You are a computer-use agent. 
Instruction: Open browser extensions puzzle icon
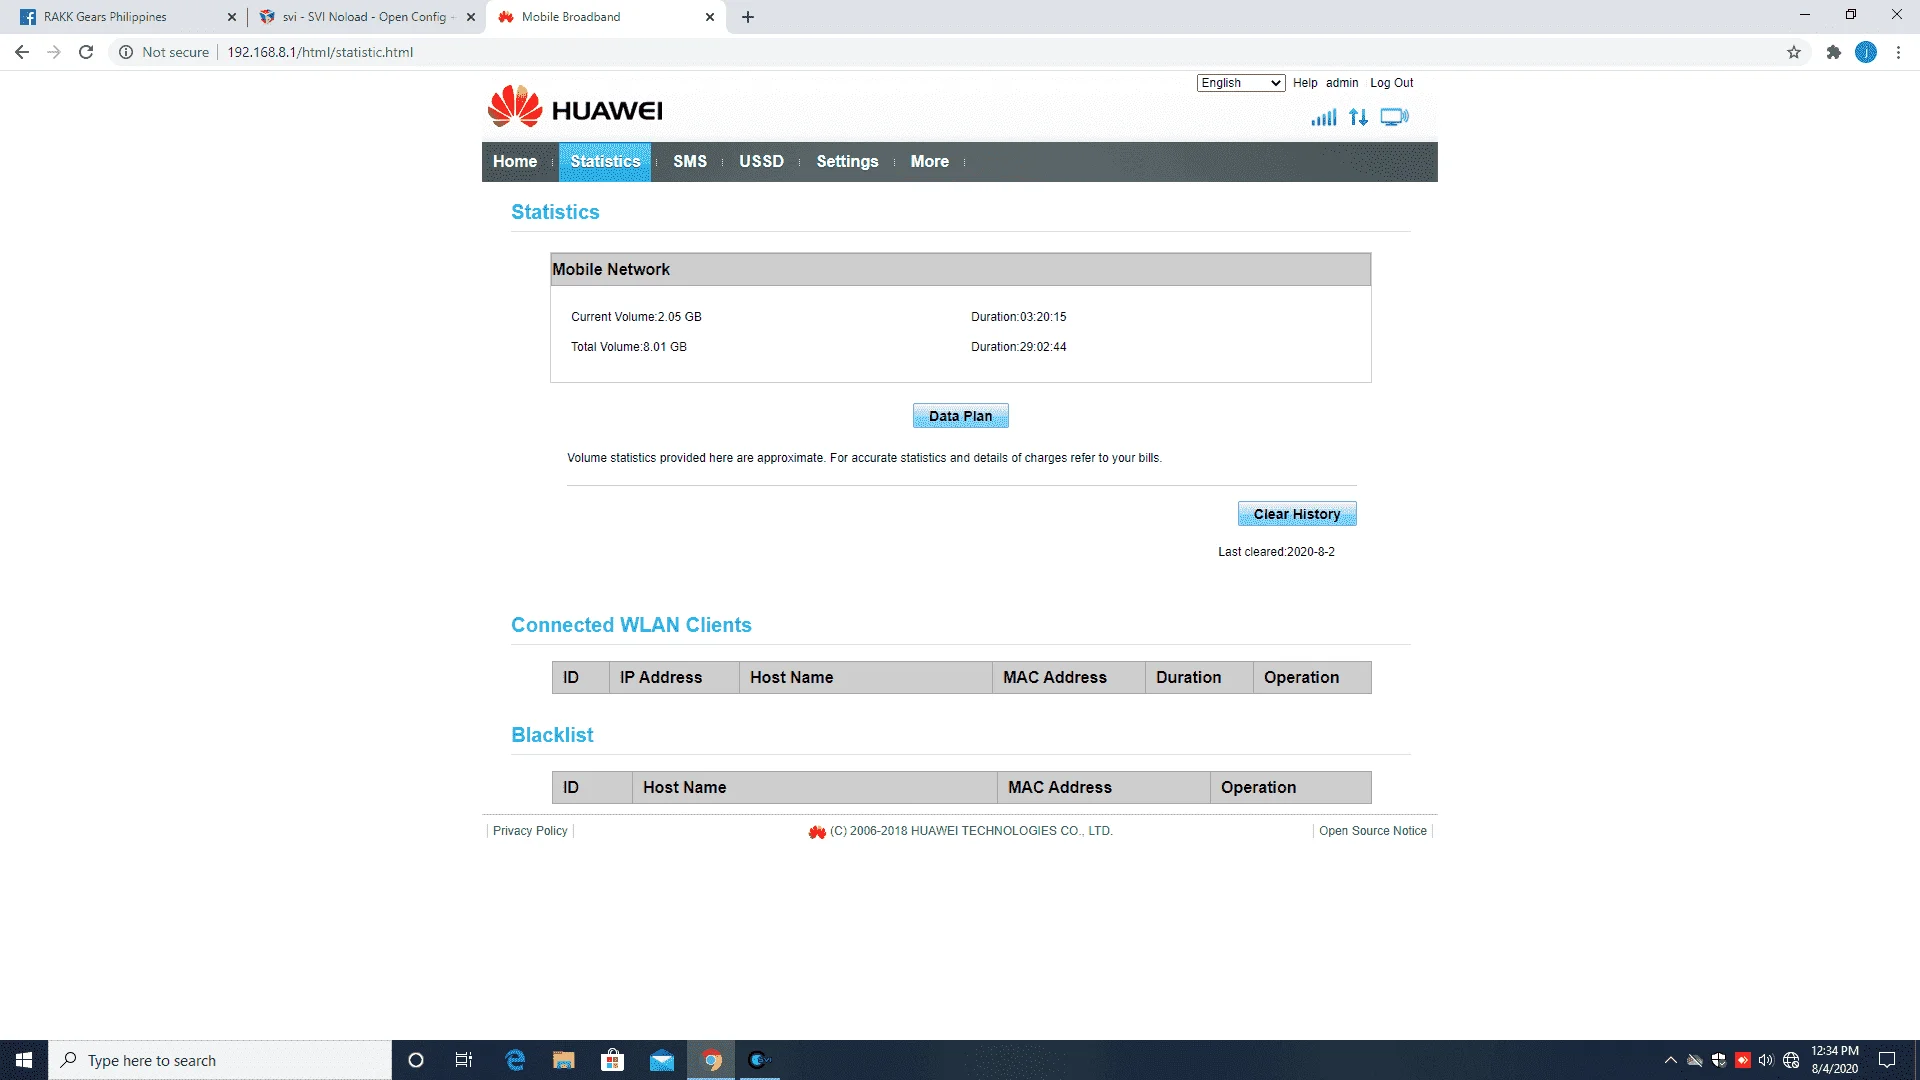point(1834,52)
